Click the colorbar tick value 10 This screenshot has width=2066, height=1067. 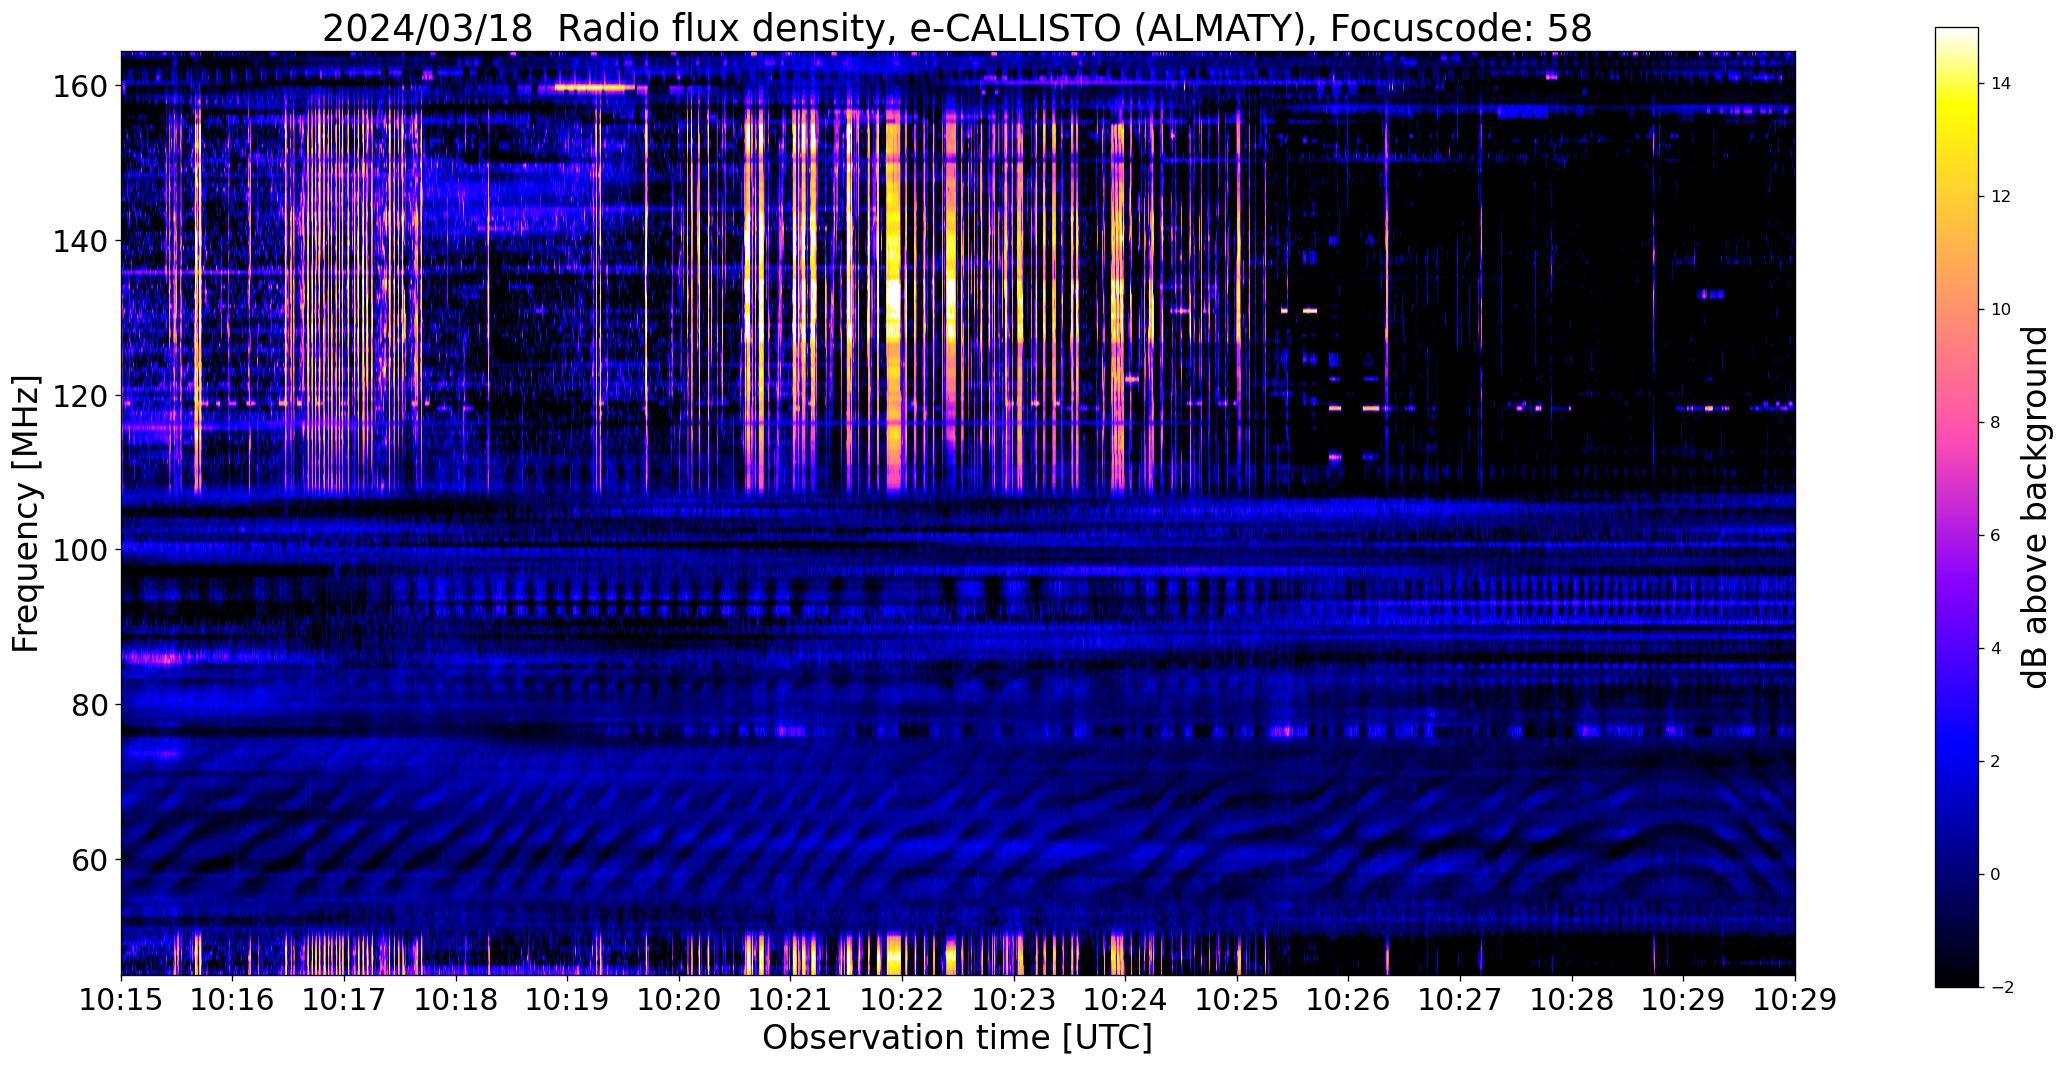click(x=2001, y=310)
